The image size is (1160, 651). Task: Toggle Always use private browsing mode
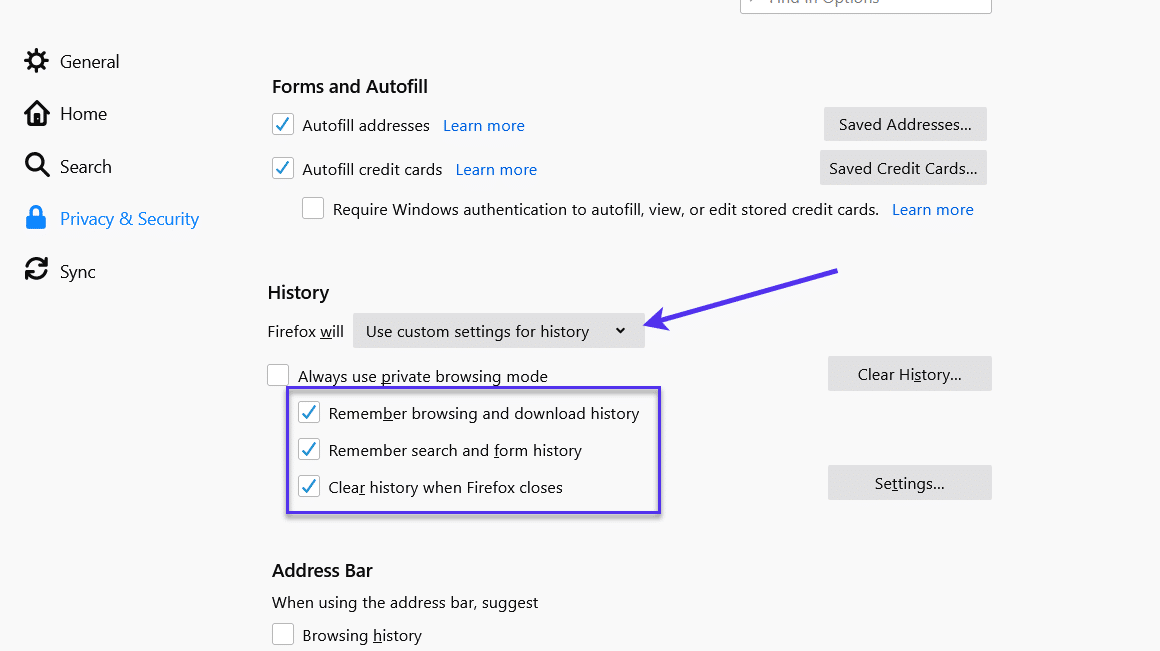coord(278,374)
